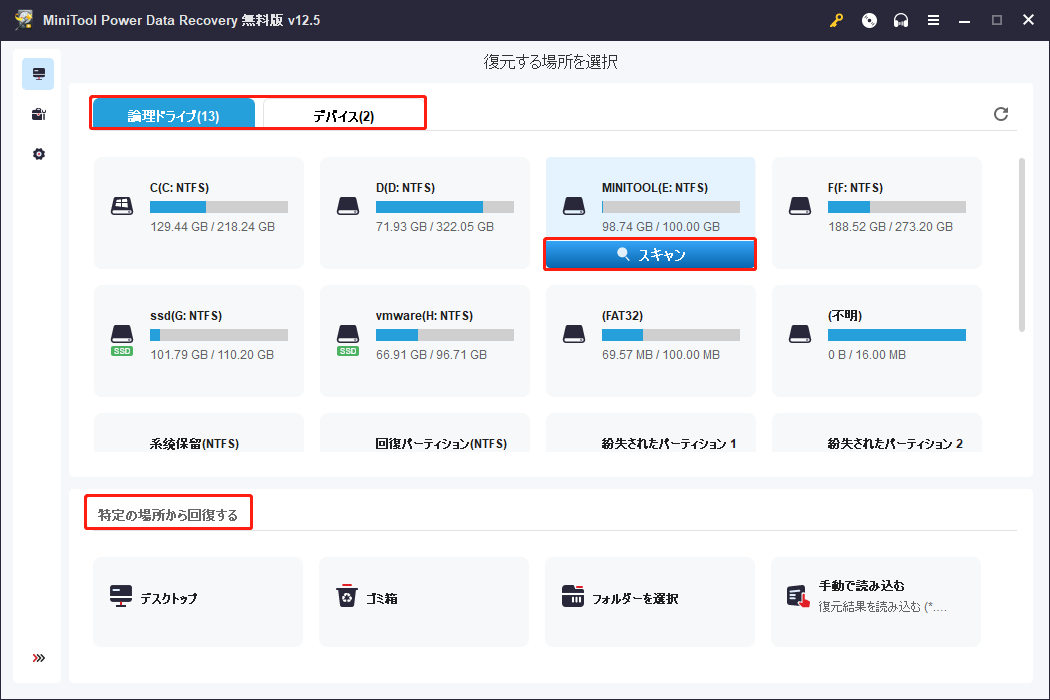Click the 手動で読み込む label
This screenshot has height=700, width=1050.
coord(861,585)
